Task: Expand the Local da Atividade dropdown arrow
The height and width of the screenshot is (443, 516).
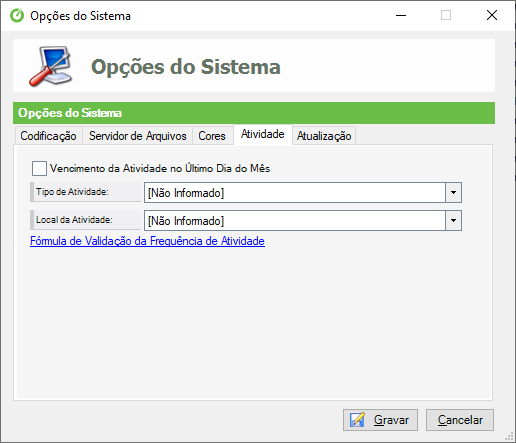Action: [453, 220]
